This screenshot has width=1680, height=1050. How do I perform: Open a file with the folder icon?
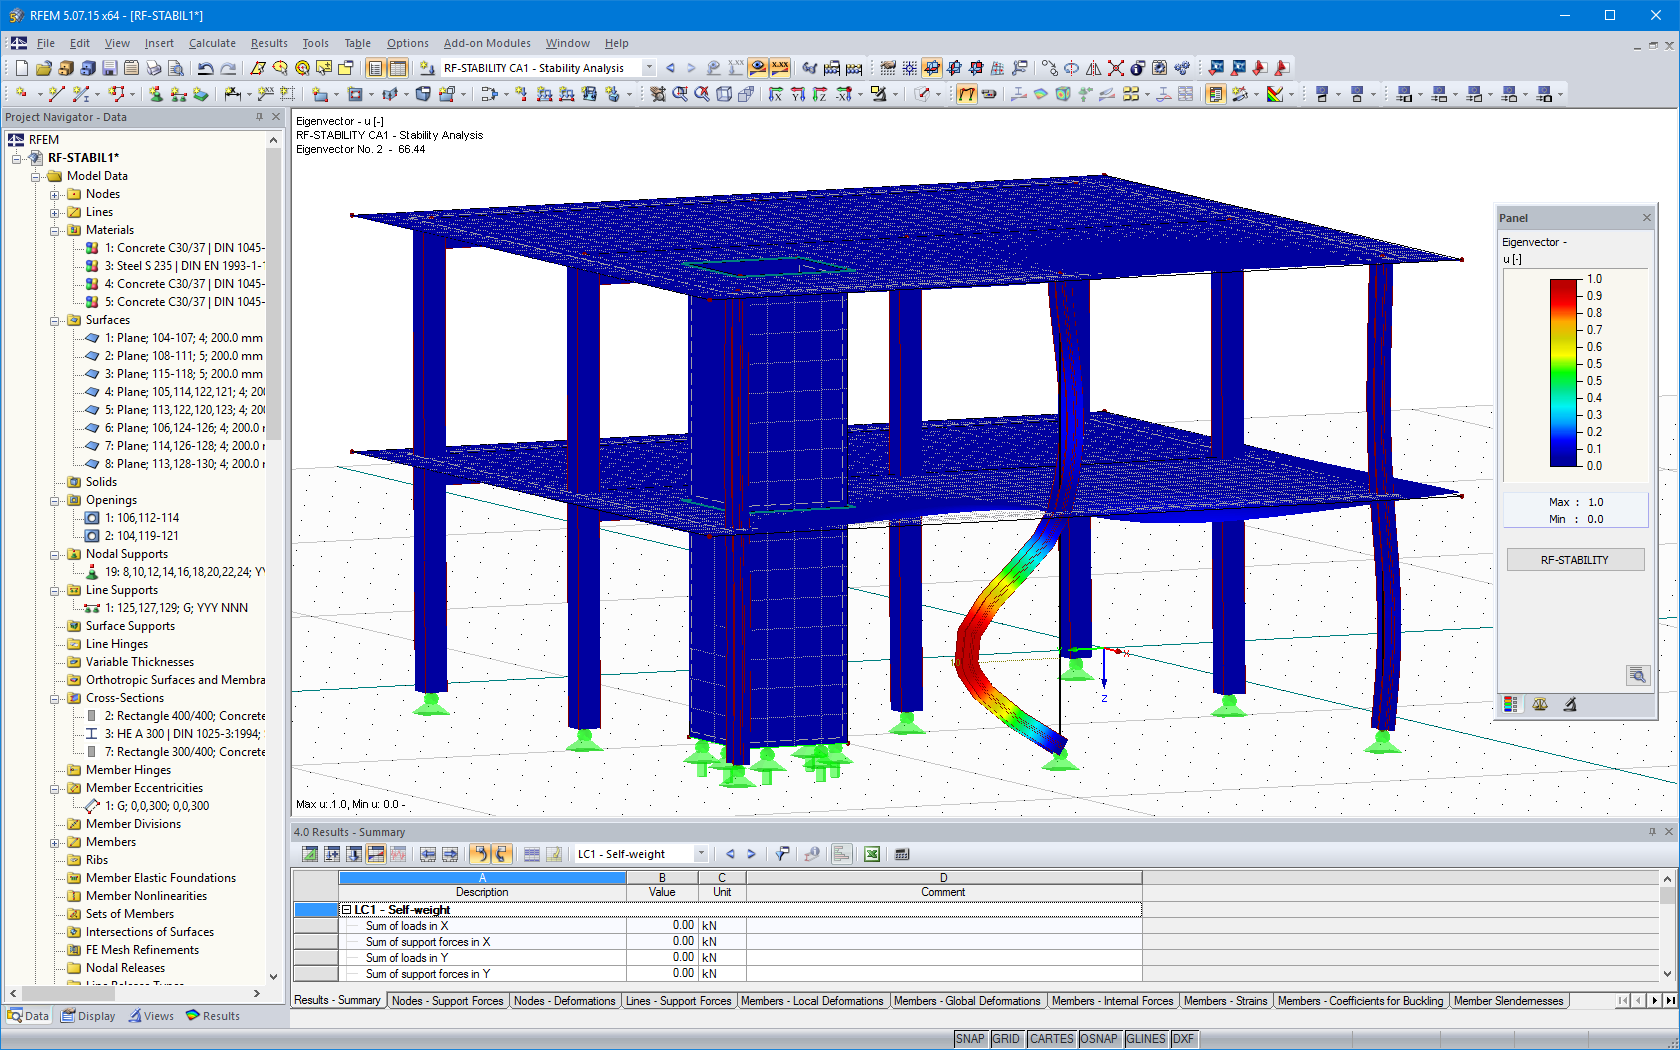[43, 68]
